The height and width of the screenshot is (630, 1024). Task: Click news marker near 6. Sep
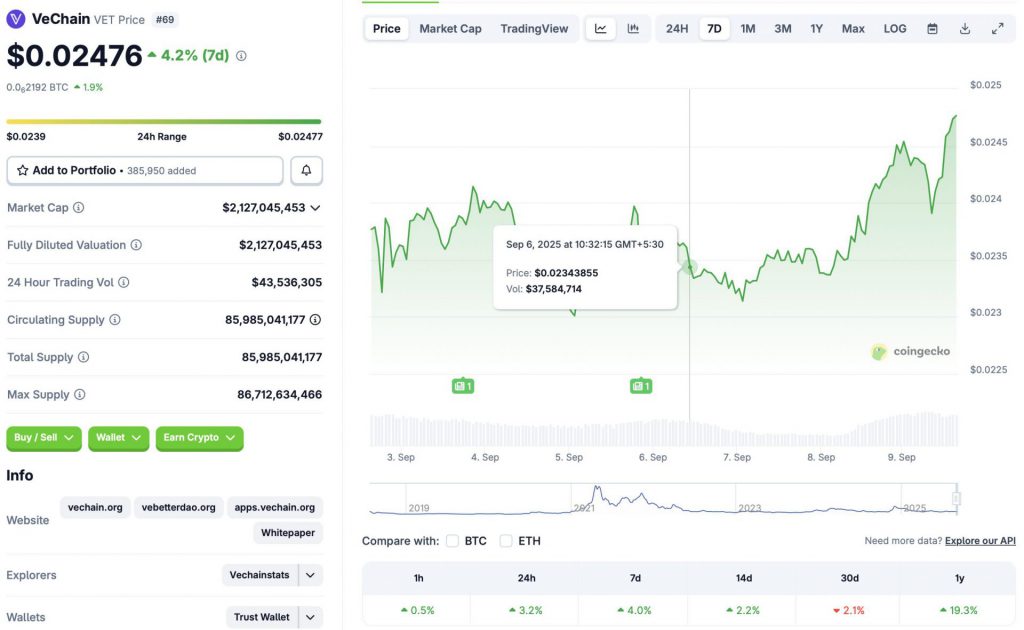[x=641, y=386]
